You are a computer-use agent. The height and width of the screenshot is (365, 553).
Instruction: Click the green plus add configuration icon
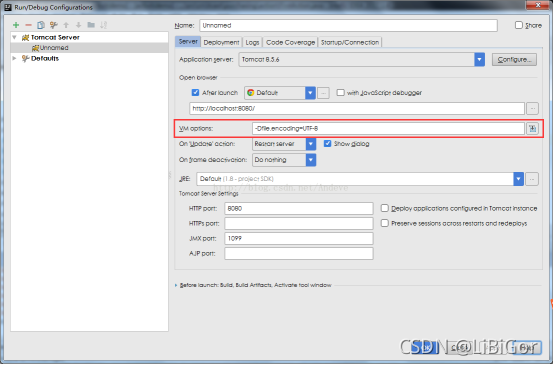[x=16, y=25]
